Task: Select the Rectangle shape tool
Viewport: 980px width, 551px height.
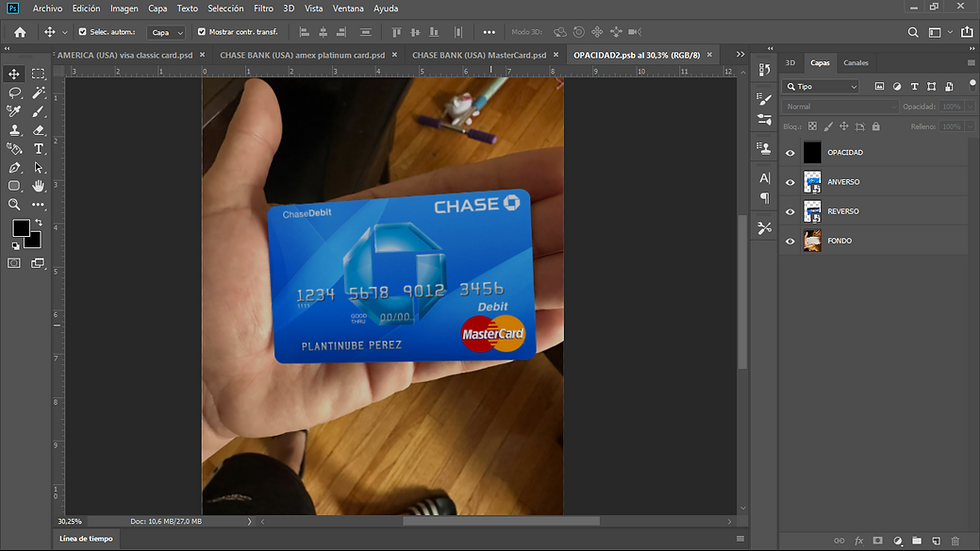Action: click(14, 186)
